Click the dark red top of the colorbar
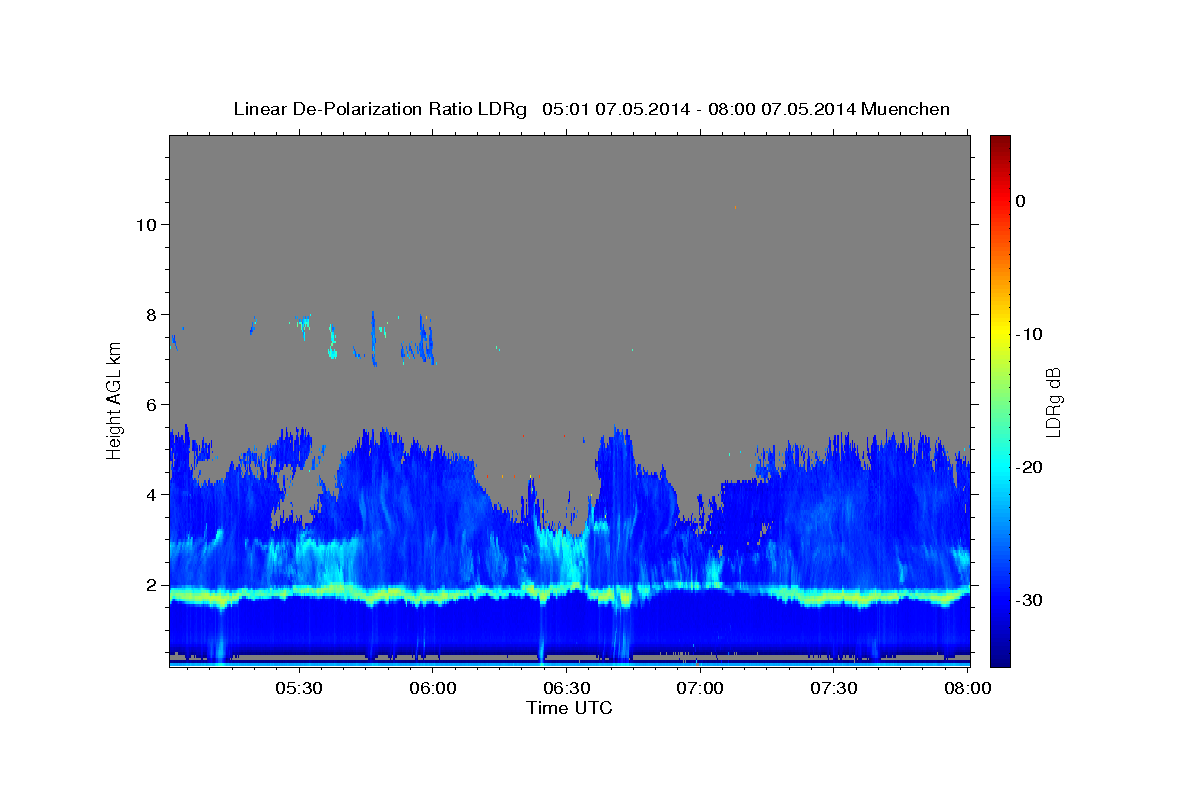Viewport: 1200px width, 800px height. point(1000,142)
